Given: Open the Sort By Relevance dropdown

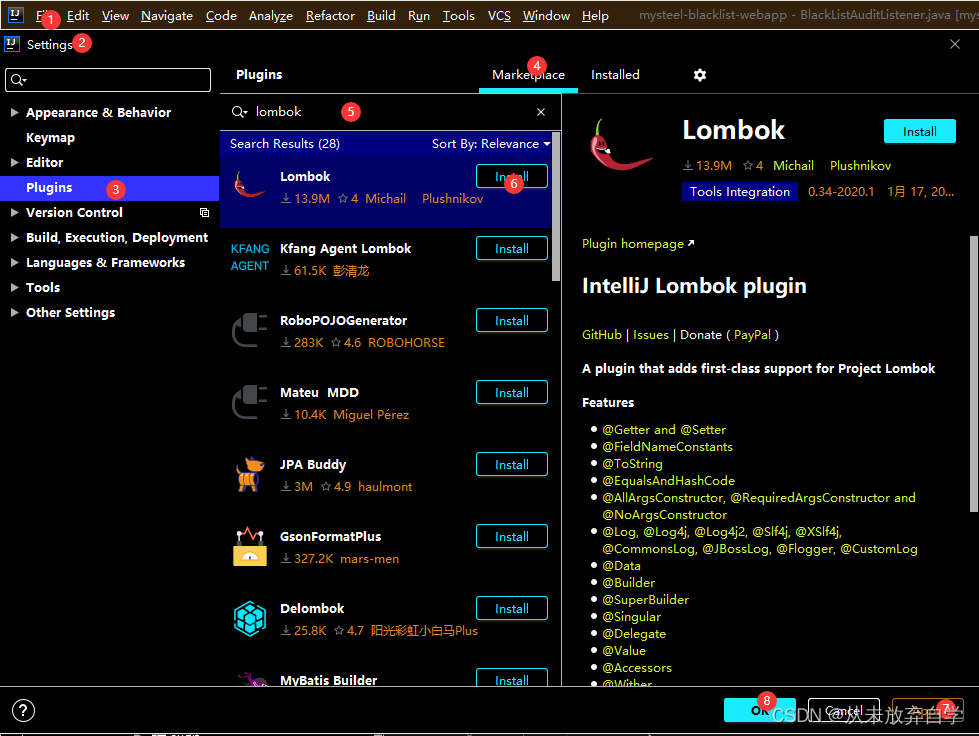Looking at the screenshot, I should (490, 143).
